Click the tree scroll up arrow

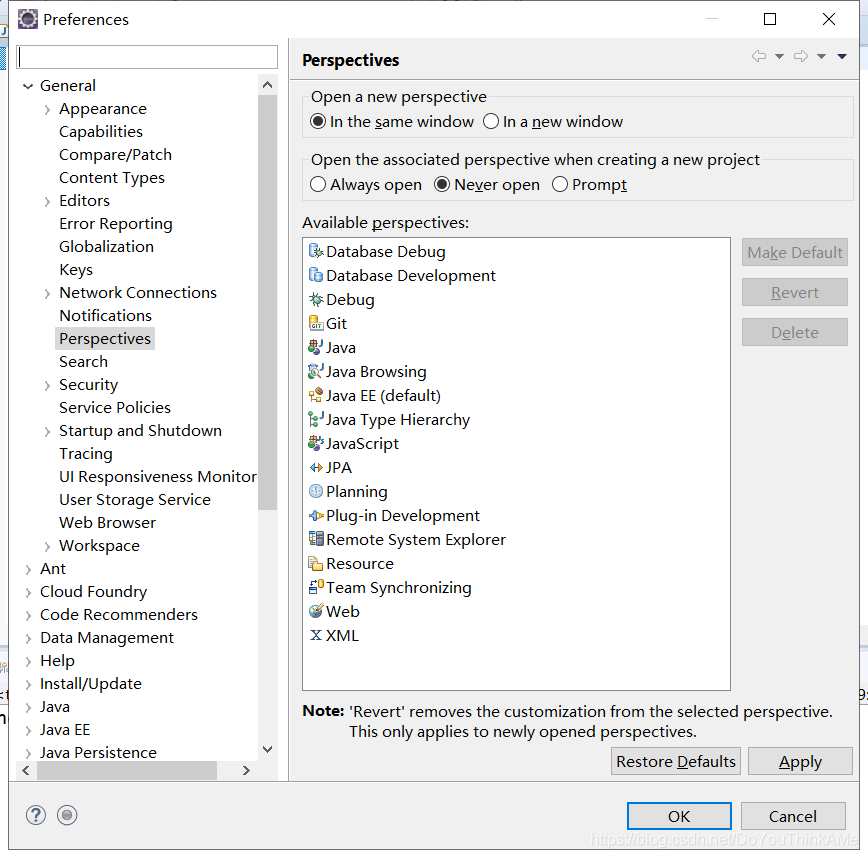coord(267,85)
